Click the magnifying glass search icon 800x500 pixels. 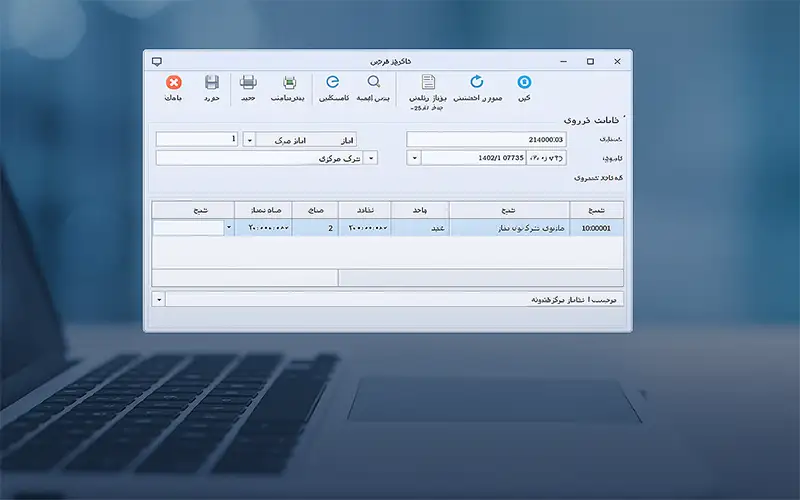(x=374, y=83)
